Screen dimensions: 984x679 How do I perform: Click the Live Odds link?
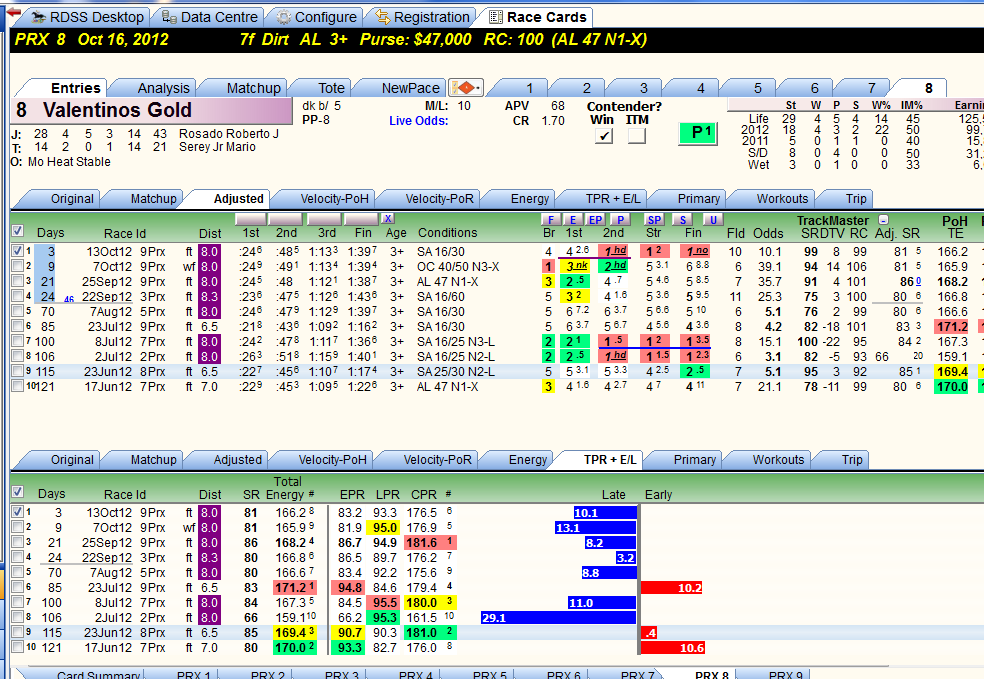419,121
